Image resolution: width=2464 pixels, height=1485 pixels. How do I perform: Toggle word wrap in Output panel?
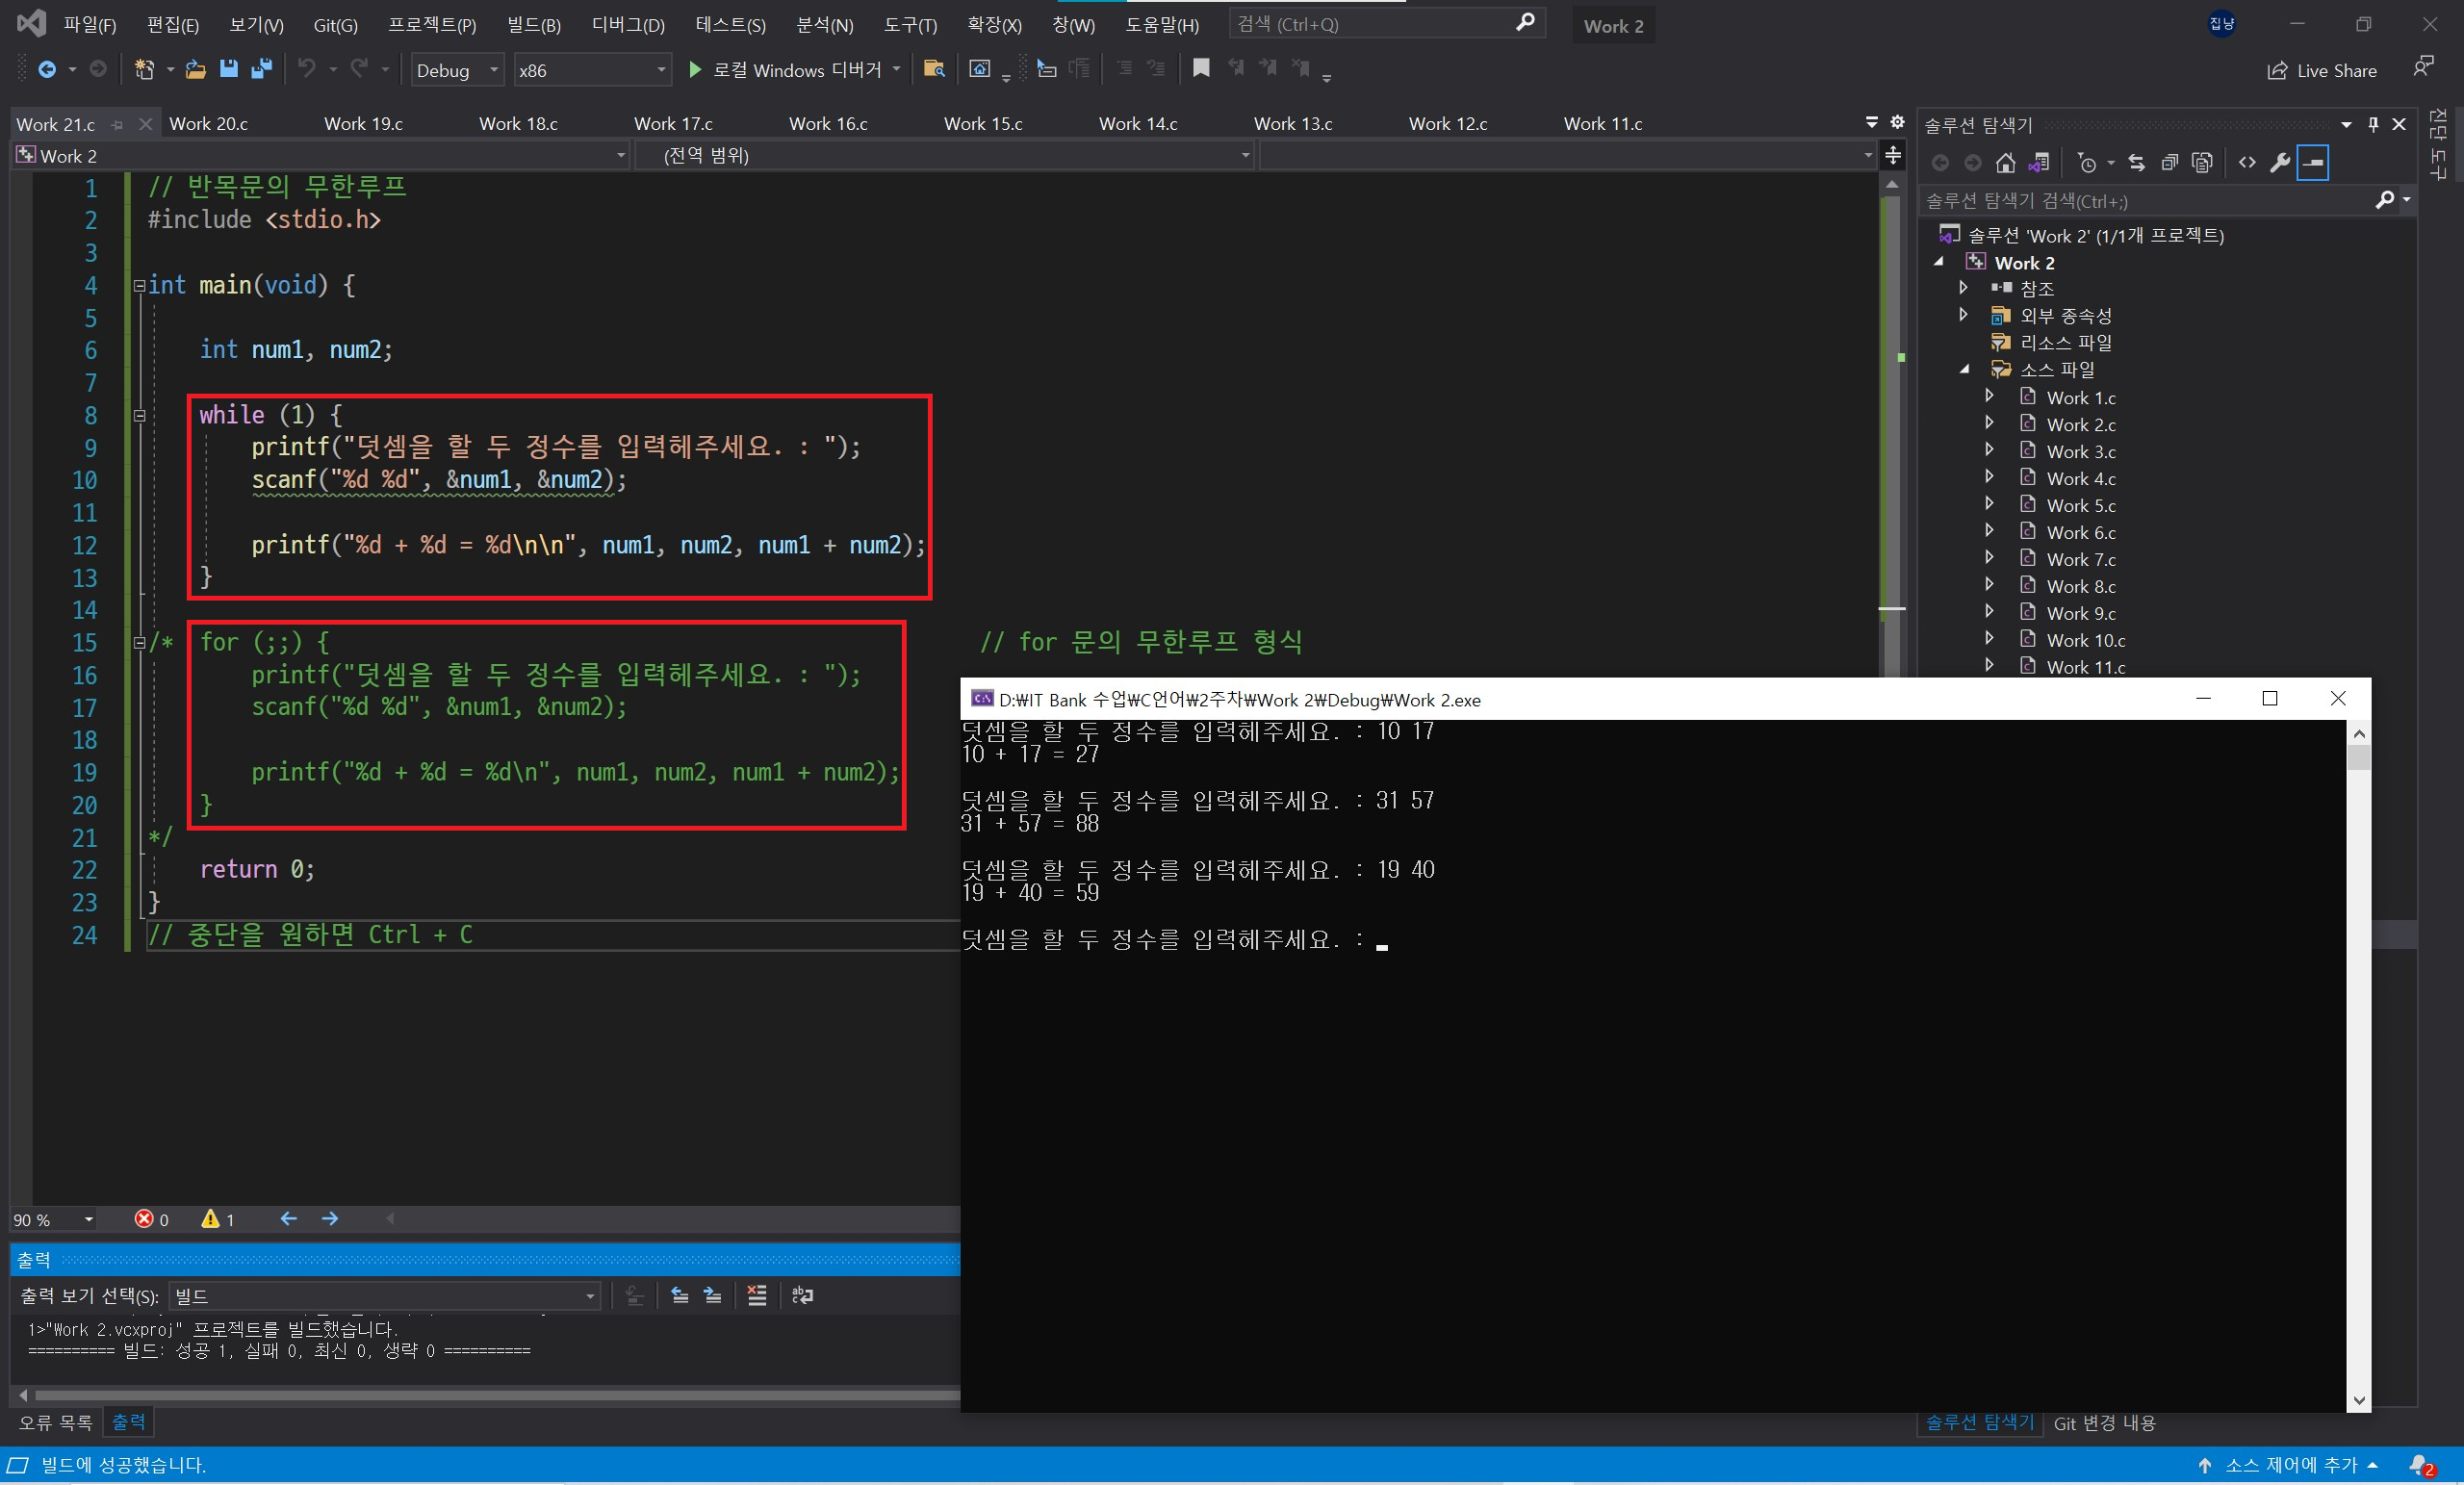pyautogui.click(x=802, y=1296)
